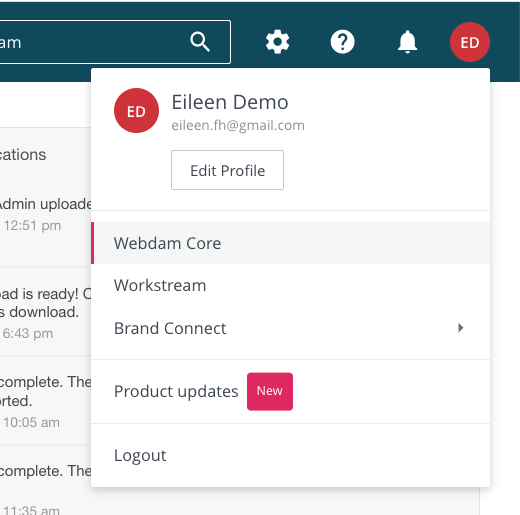Open the 6:43 pm download-ready notification
The width and height of the screenshot is (520, 515).
point(45,312)
